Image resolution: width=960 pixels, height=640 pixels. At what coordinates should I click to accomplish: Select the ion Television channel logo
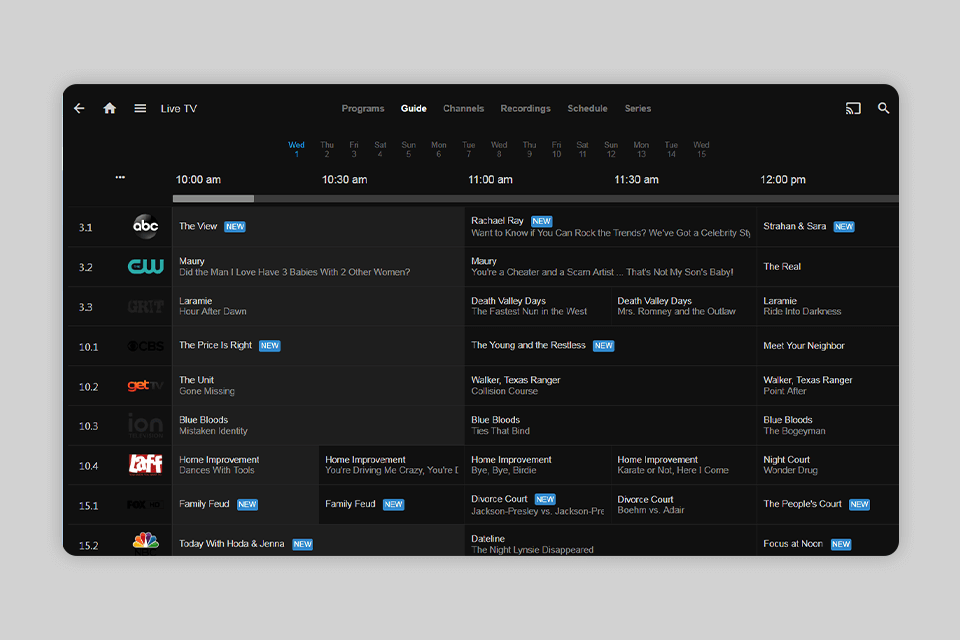(146, 425)
